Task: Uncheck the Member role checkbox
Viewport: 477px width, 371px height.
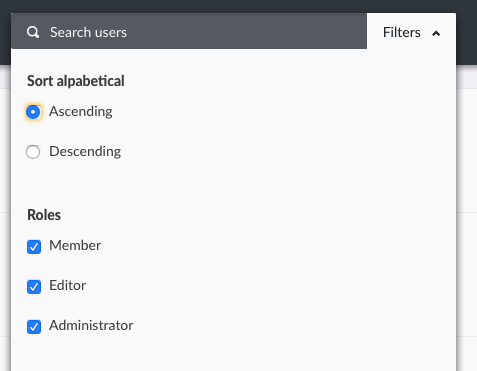Action: (x=34, y=247)
